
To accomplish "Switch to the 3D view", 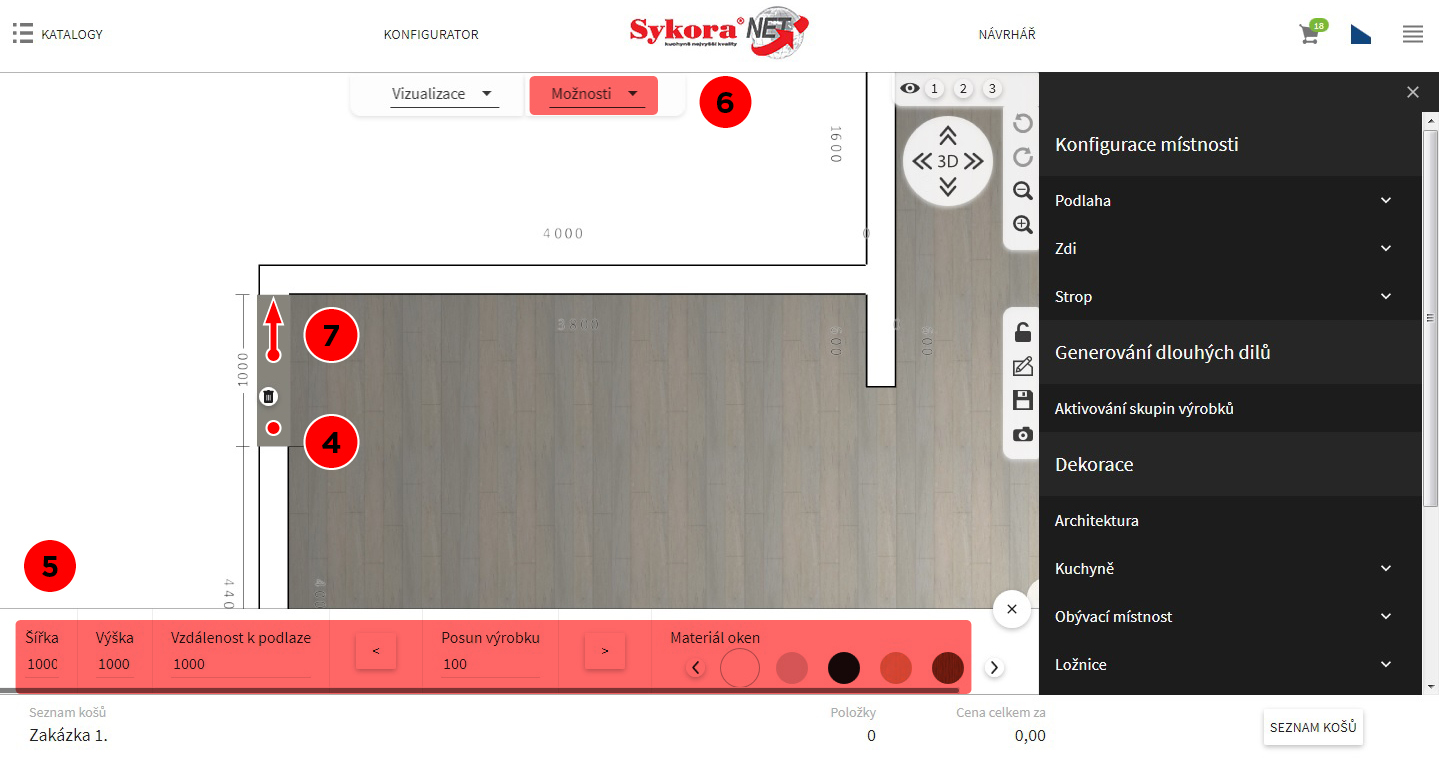I will pyautogui.click(x=947, y=161).
